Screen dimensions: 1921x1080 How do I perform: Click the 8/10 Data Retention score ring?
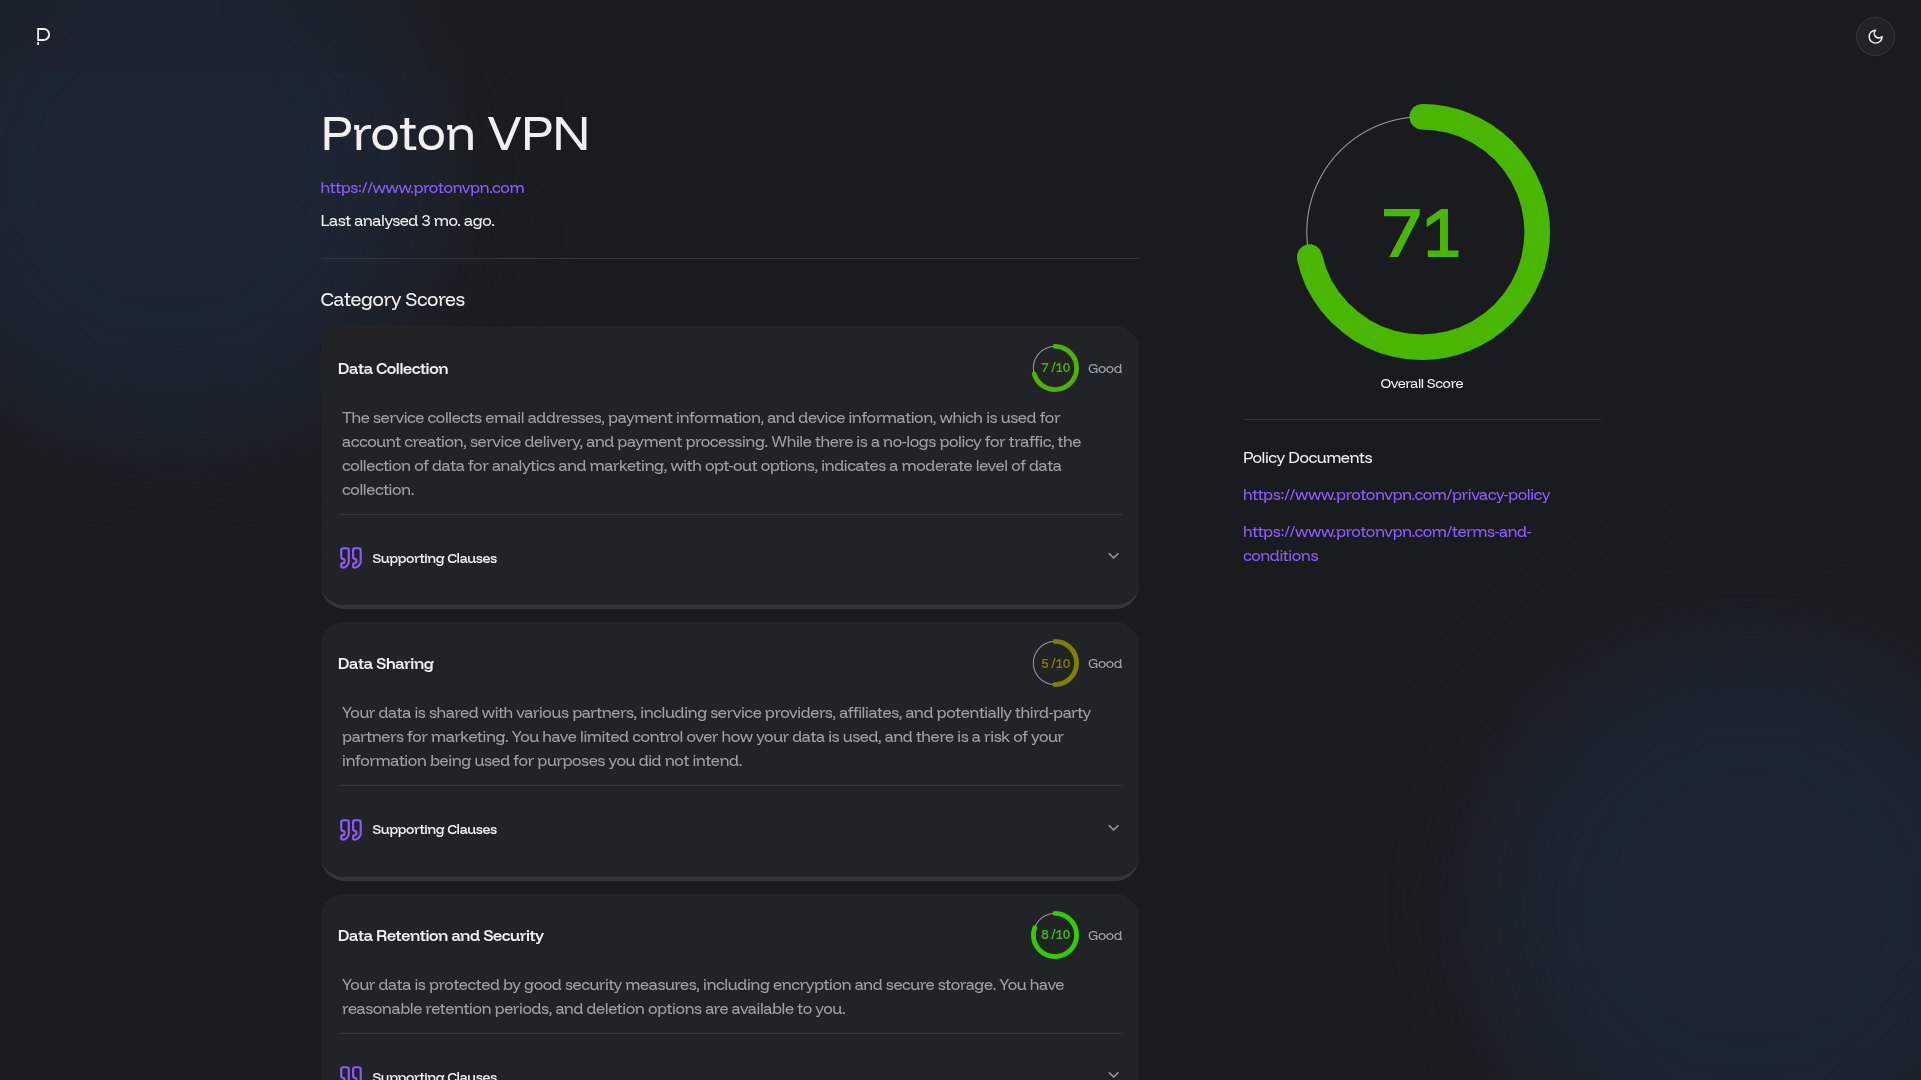click(1055, 935)
